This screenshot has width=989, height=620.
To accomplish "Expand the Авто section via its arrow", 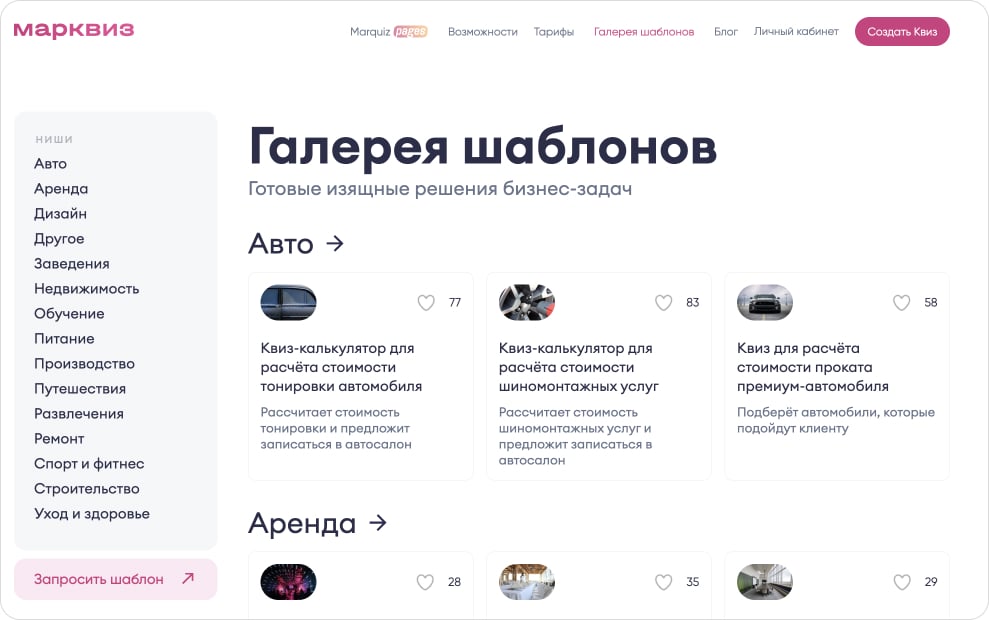I will [334, 243].
